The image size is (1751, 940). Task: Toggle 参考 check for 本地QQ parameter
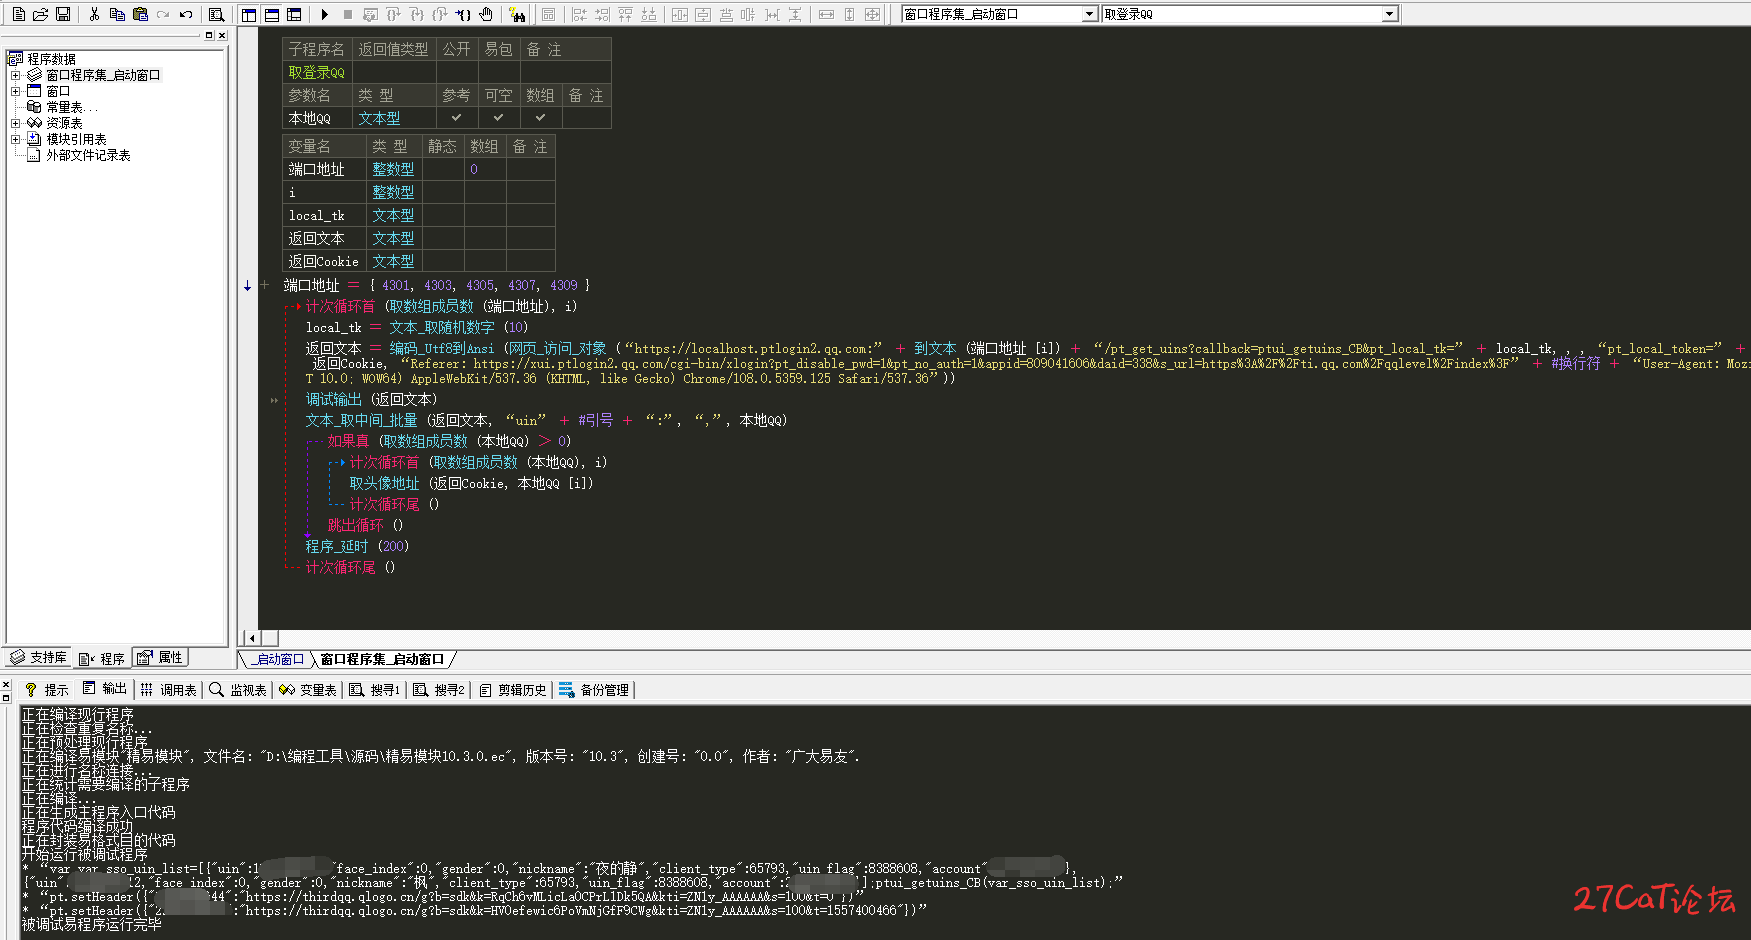click(x=456, y=118)
